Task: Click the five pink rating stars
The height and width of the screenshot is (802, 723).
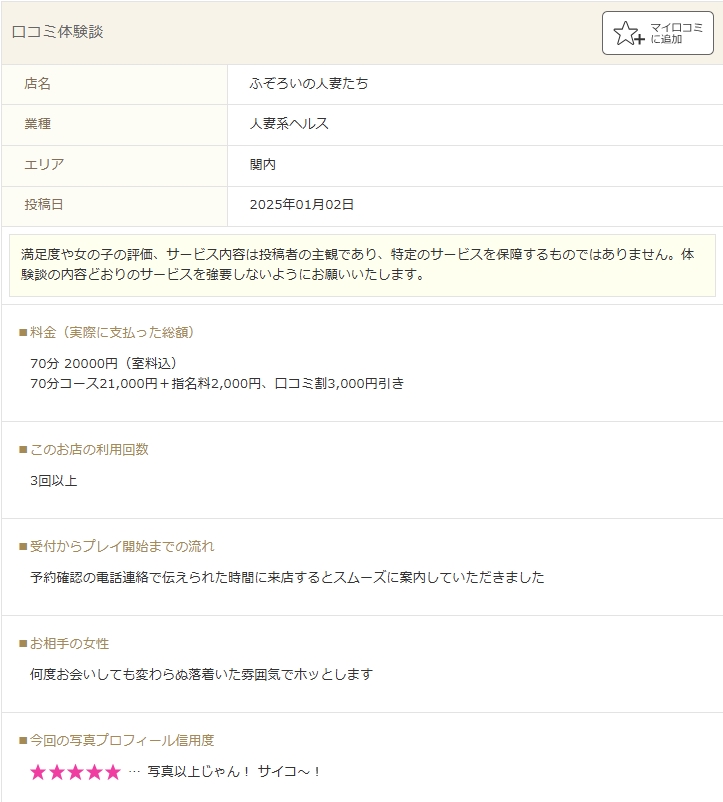Action: [x=76, y=772]
